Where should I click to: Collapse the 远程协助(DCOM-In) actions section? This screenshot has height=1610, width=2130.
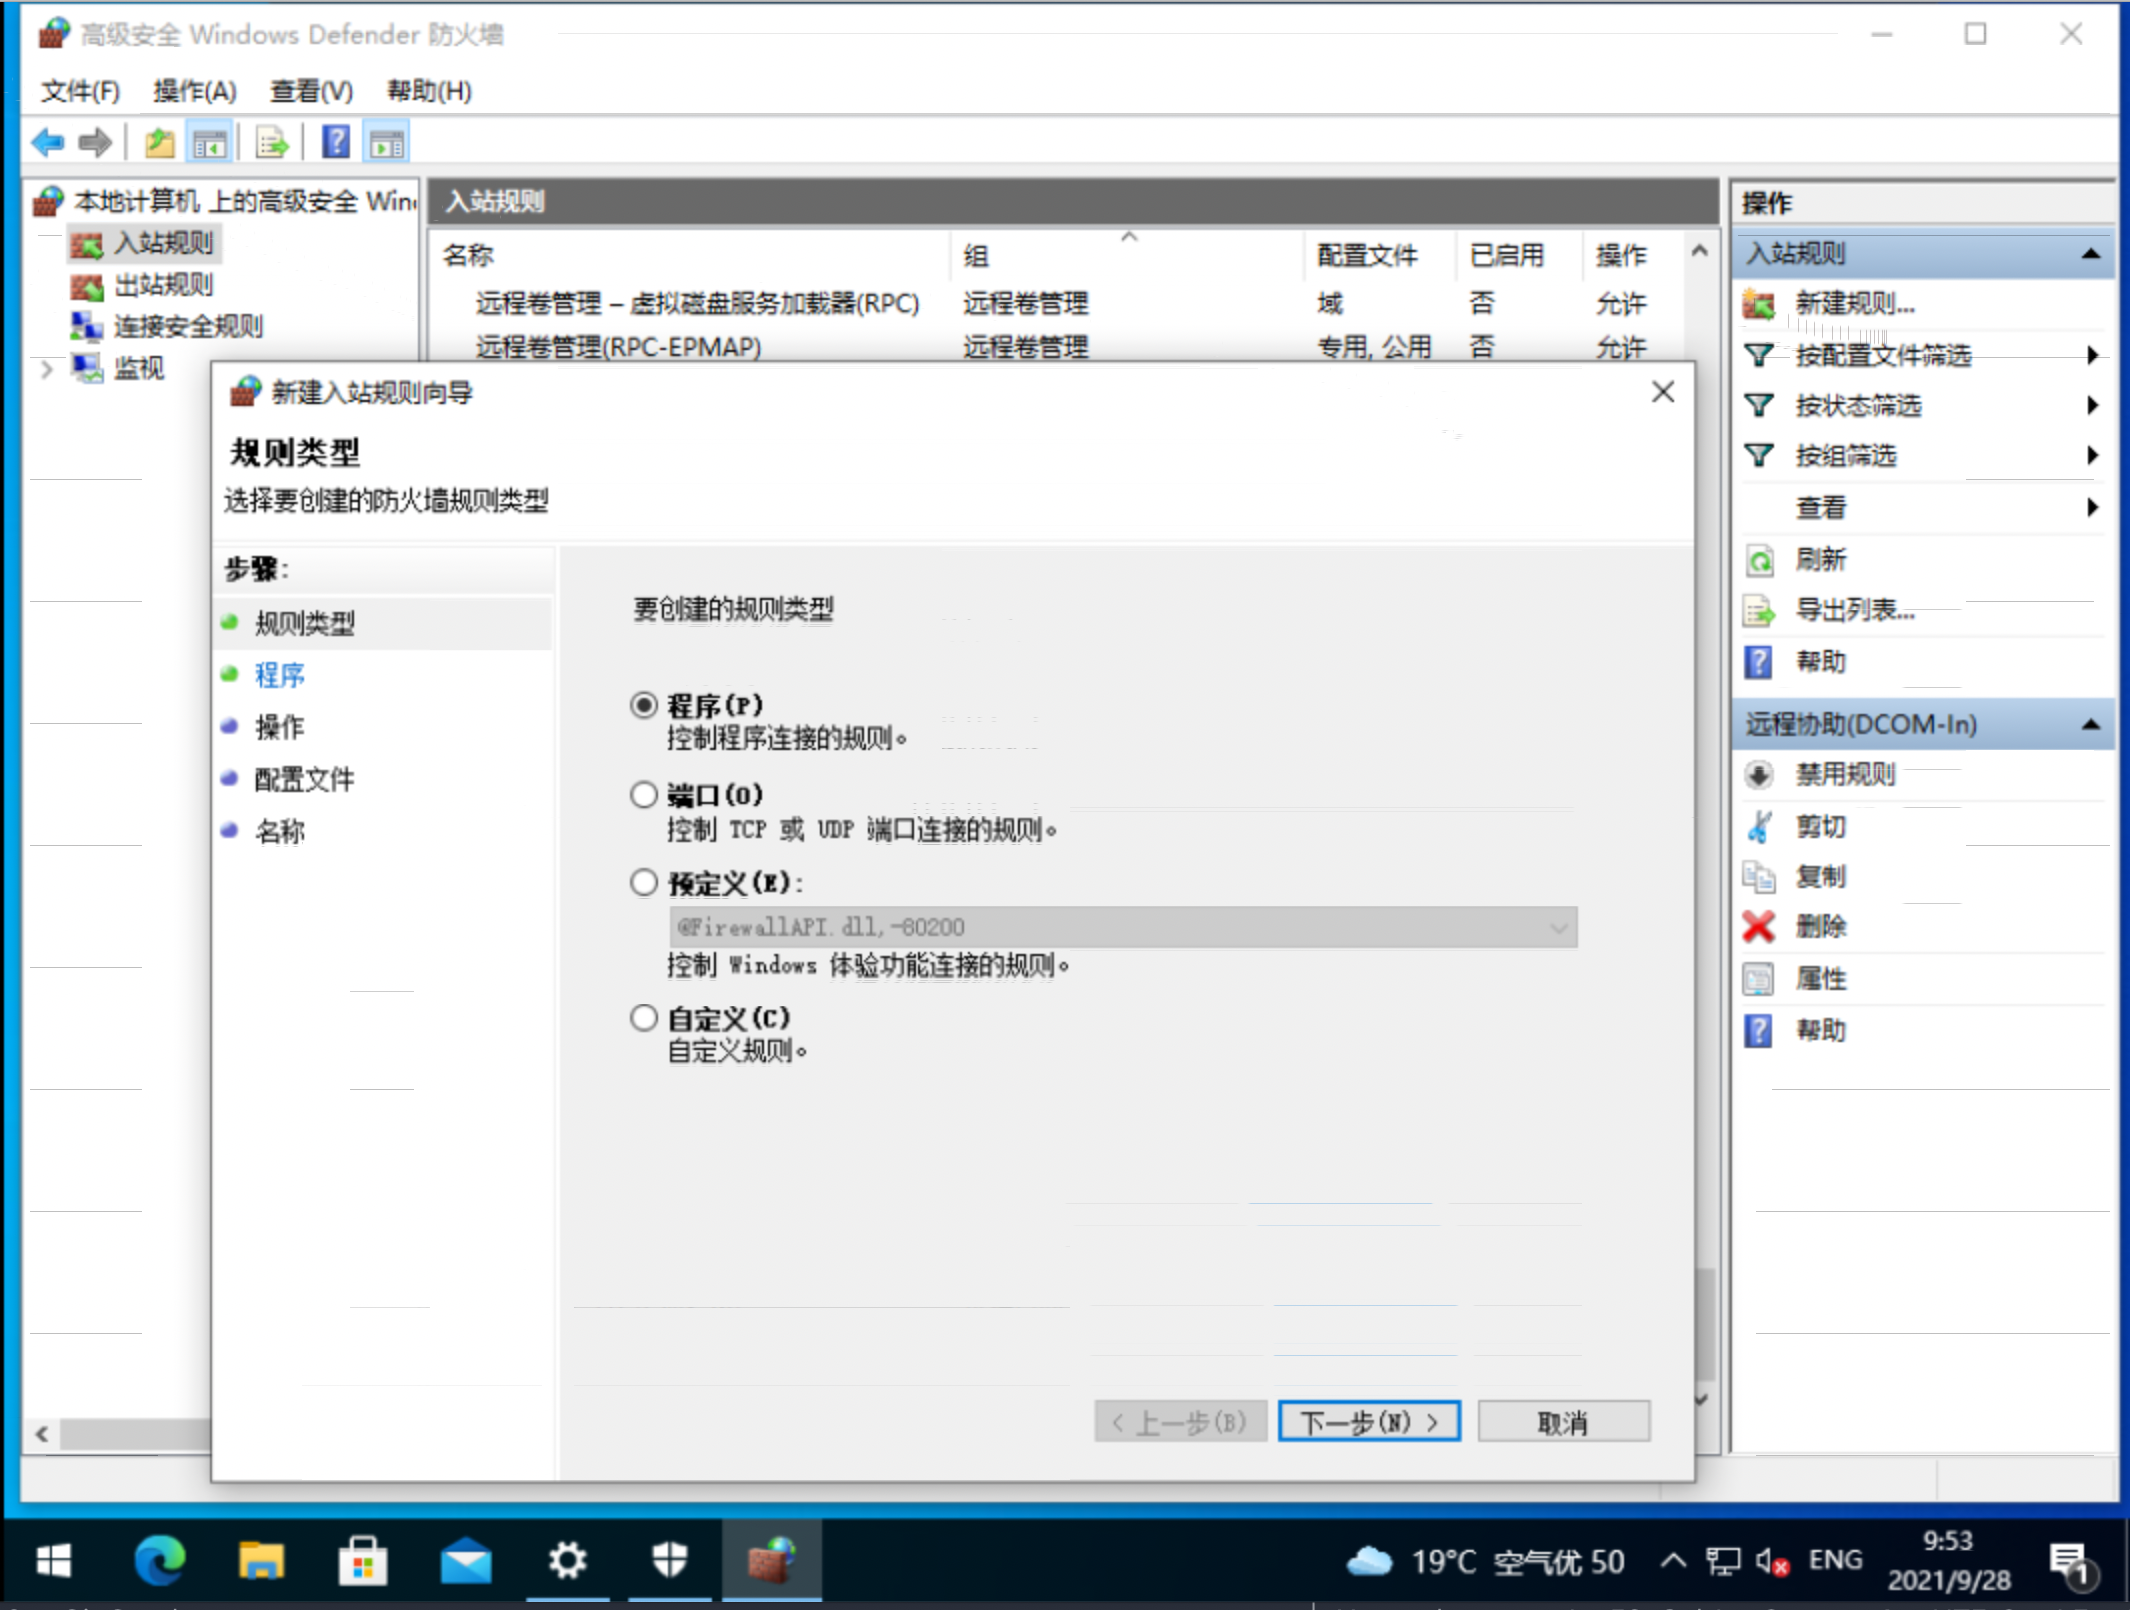point(2091,724)
